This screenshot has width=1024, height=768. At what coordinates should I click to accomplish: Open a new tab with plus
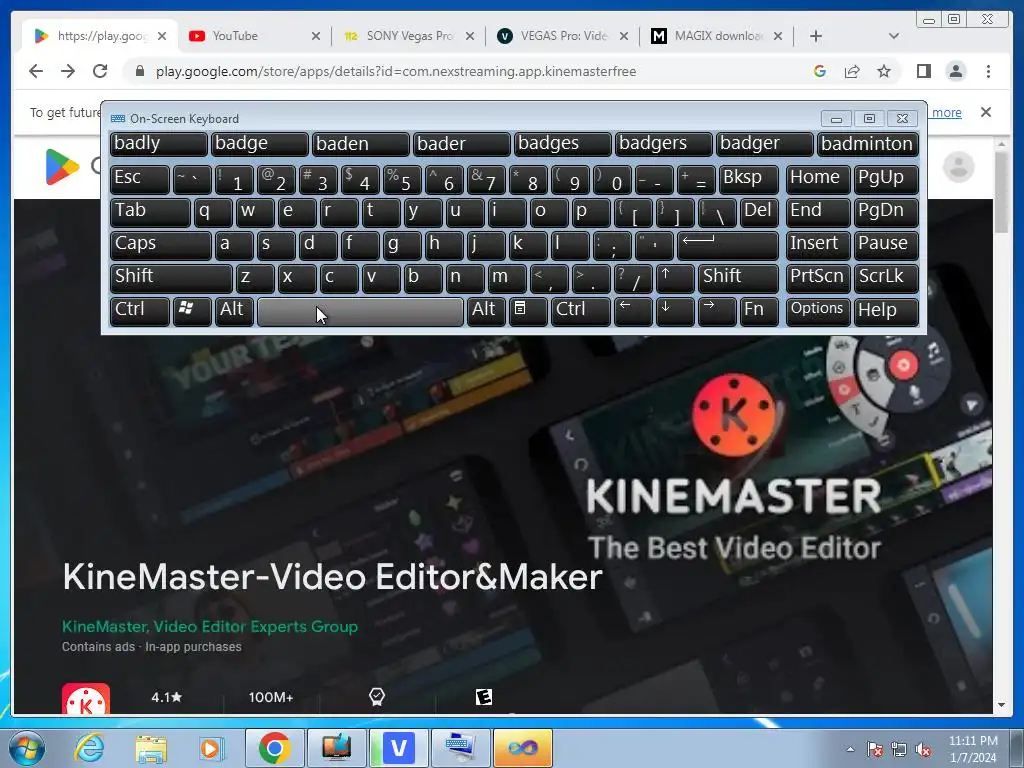point(816,36)
